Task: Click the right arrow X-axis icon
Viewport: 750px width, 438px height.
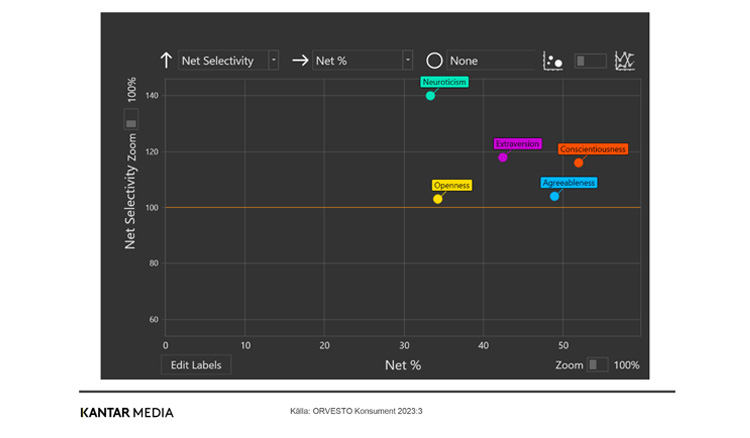Action: [x=300, y=60]
